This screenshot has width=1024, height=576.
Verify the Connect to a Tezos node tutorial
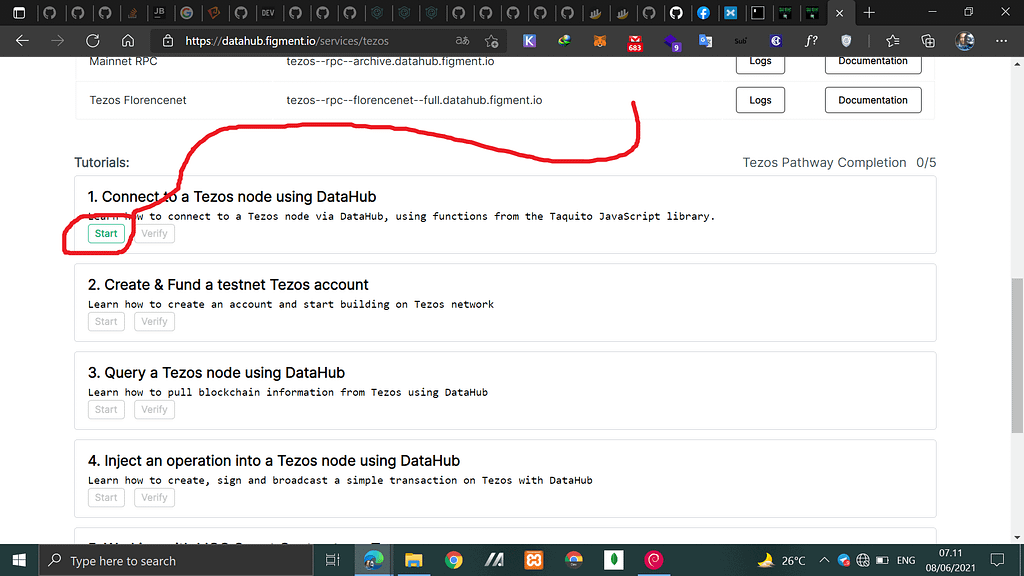[154, 233]
